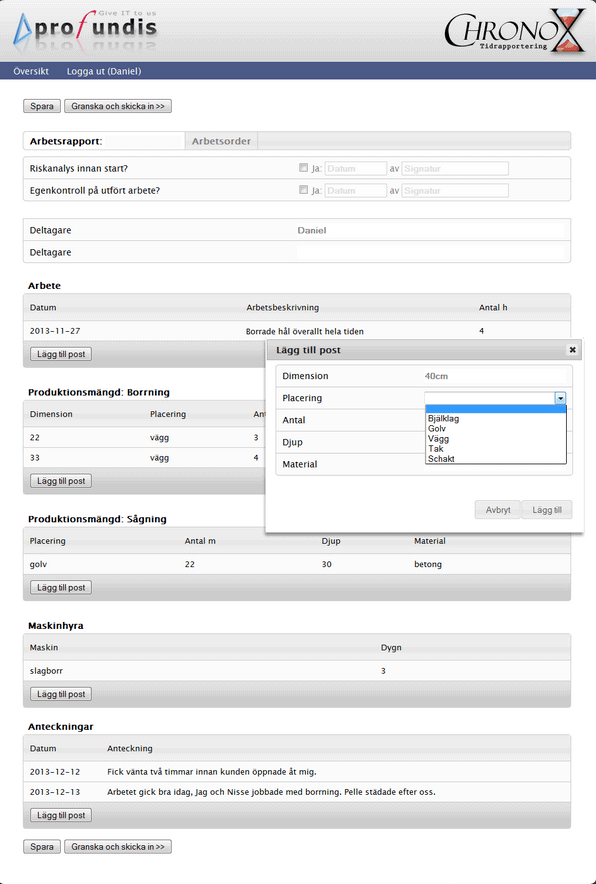Click the ChronoX Tidrapportering logo
596x884 pixels.
tap(514, 30)
